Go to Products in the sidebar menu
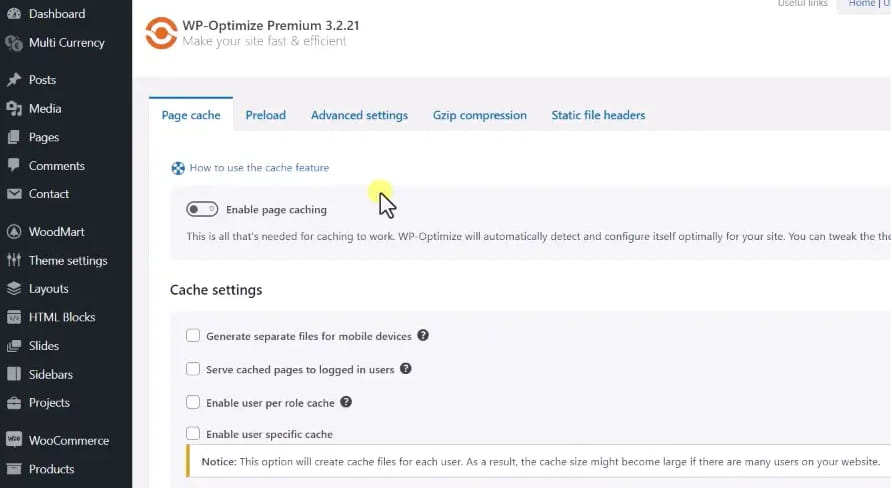The width and height of the screenshot is (892, 488). (x=51, y=469)
